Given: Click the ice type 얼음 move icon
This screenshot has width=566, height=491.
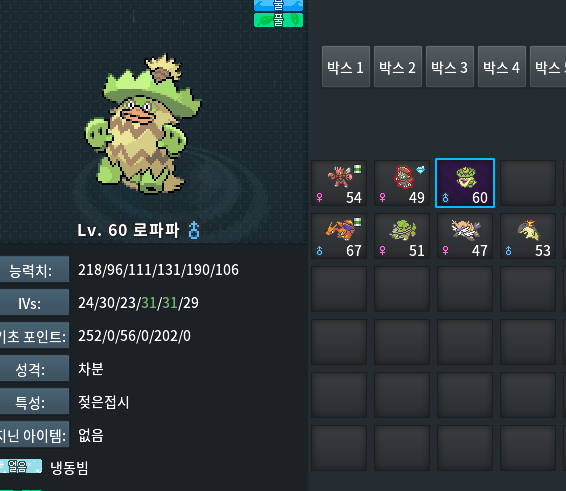Looking at the screenshot, I should tap(21, 466).
